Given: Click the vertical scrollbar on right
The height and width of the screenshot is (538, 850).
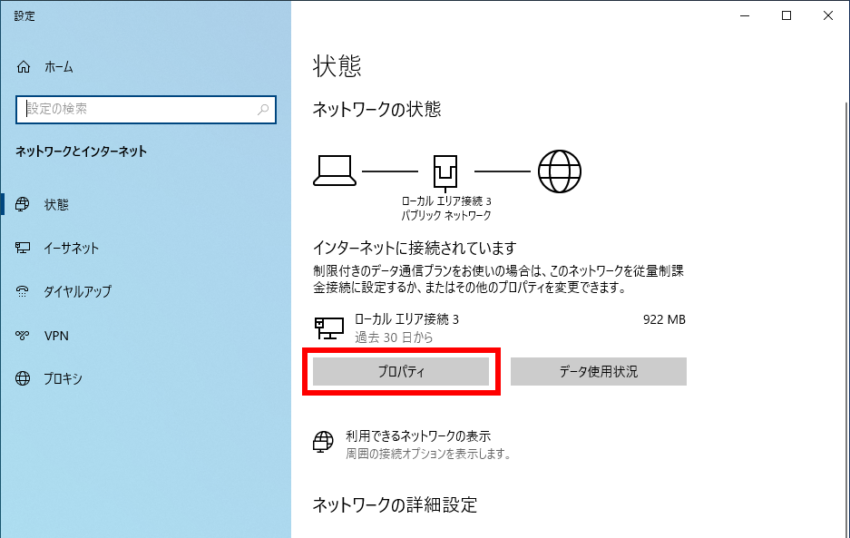Looking at the screenshot, I should coord(846,320).
